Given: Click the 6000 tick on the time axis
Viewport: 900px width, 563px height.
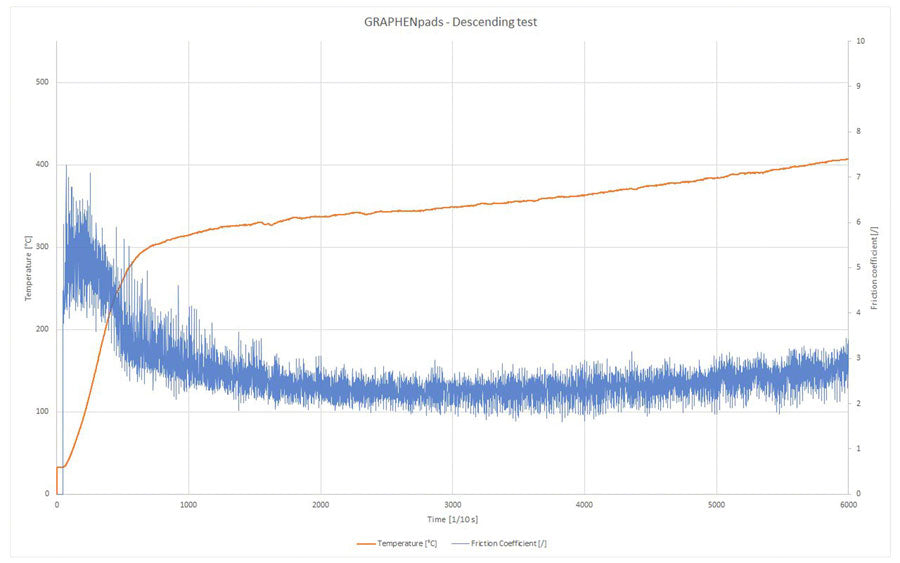Looking at the screenshot, I should 848,504.
